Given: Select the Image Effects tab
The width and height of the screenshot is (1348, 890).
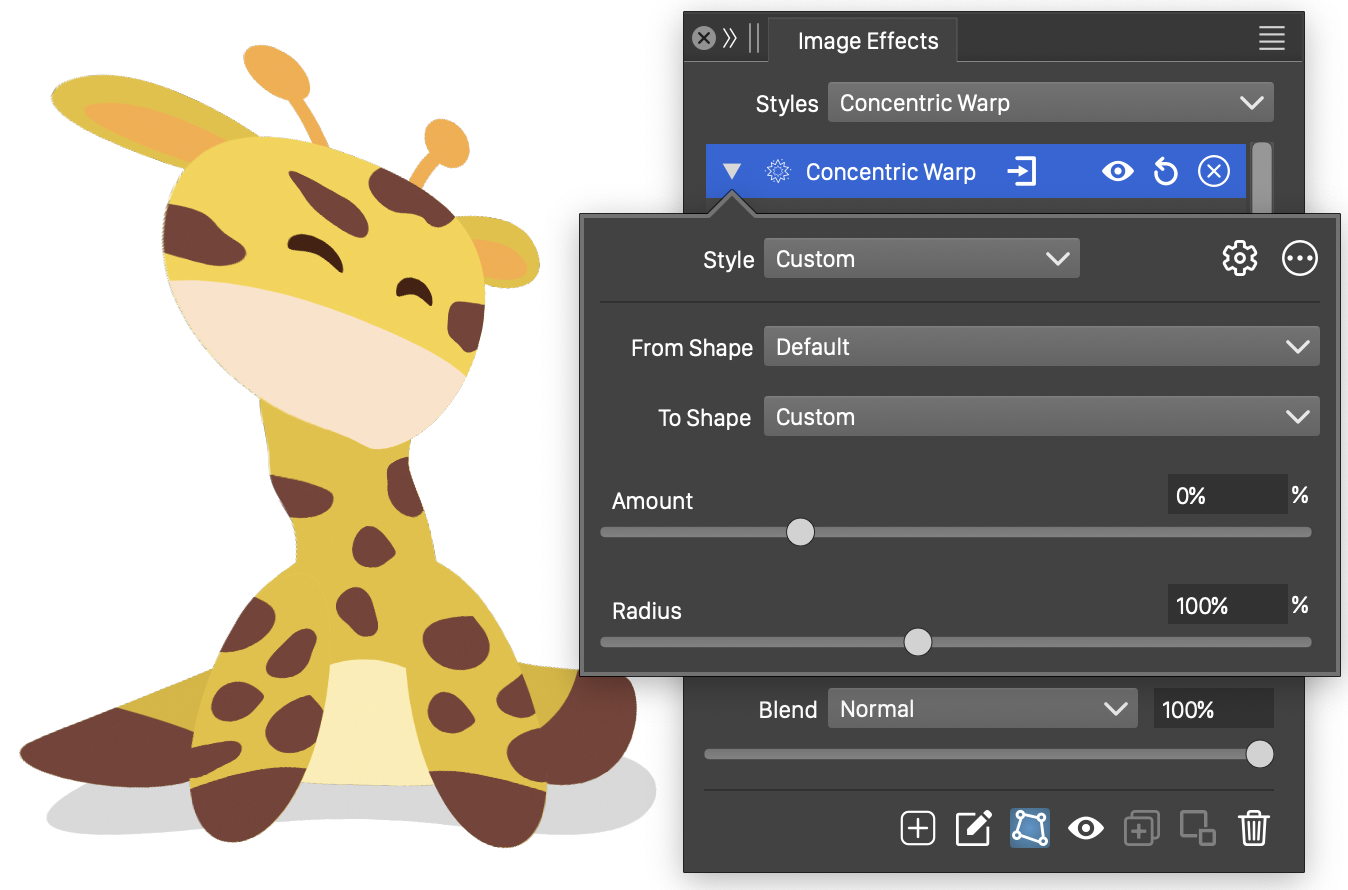Looking at the screenshot, I should (x=867, y=41).
